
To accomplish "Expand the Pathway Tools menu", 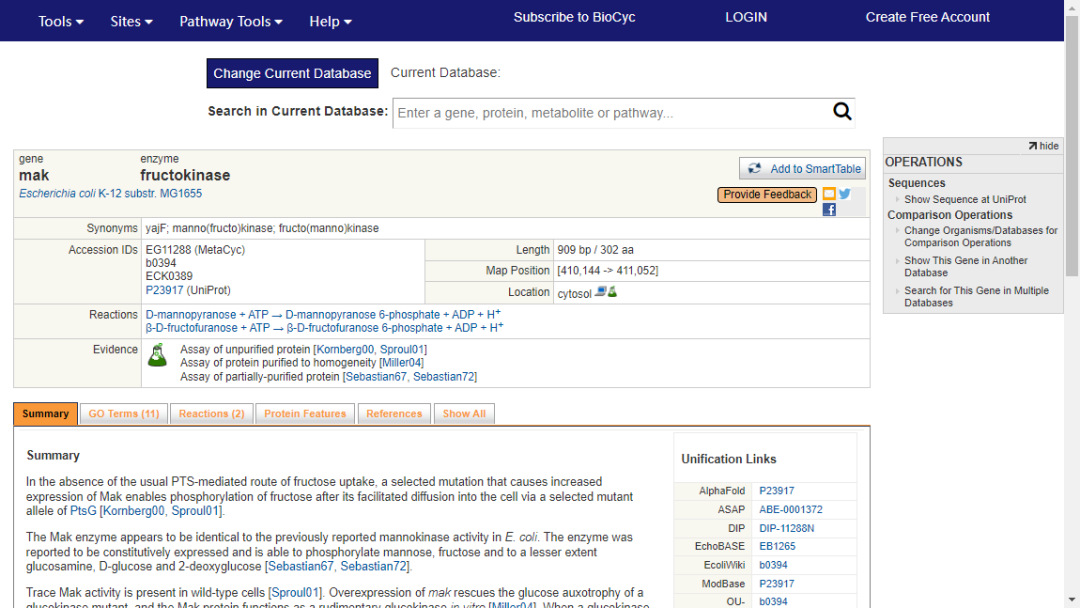I will point(231,21).
